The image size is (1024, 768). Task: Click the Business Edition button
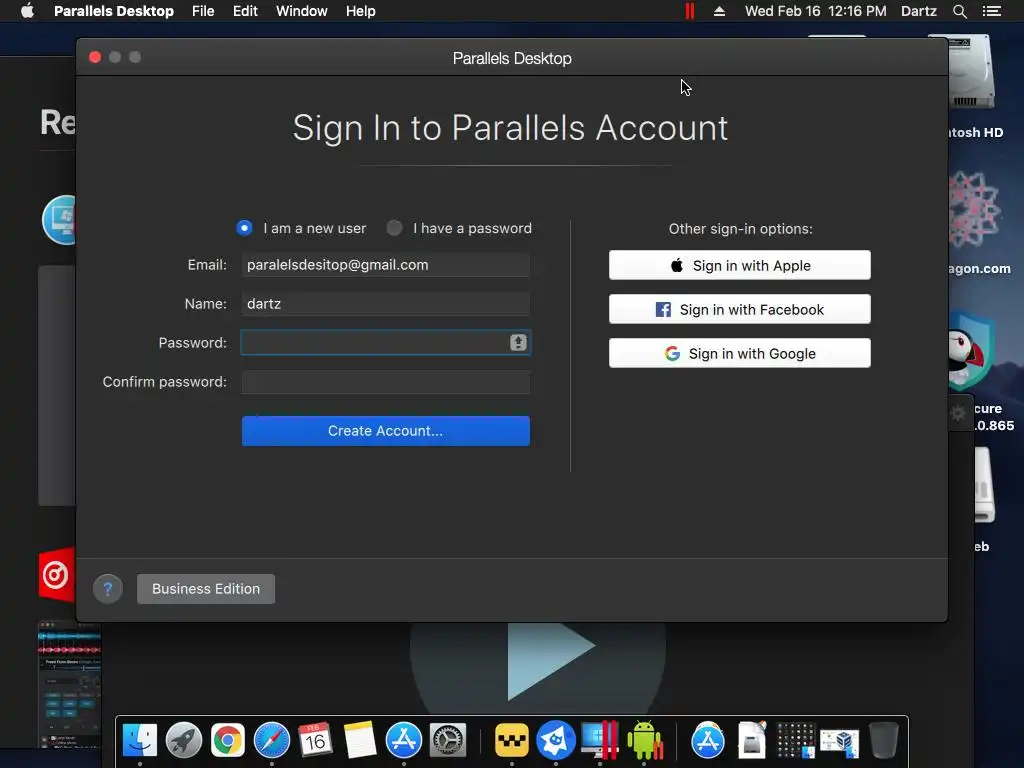206,589
